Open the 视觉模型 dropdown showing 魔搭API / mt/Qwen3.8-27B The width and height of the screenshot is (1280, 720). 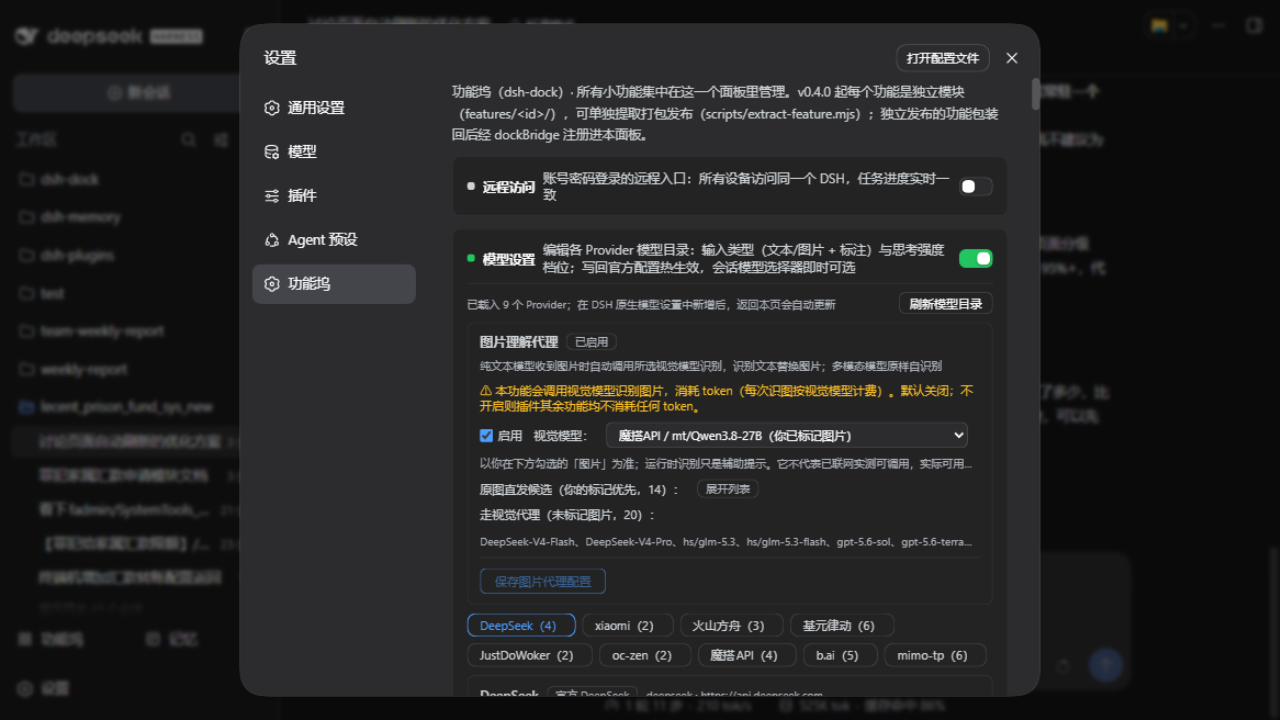click(x=787, y=436)
